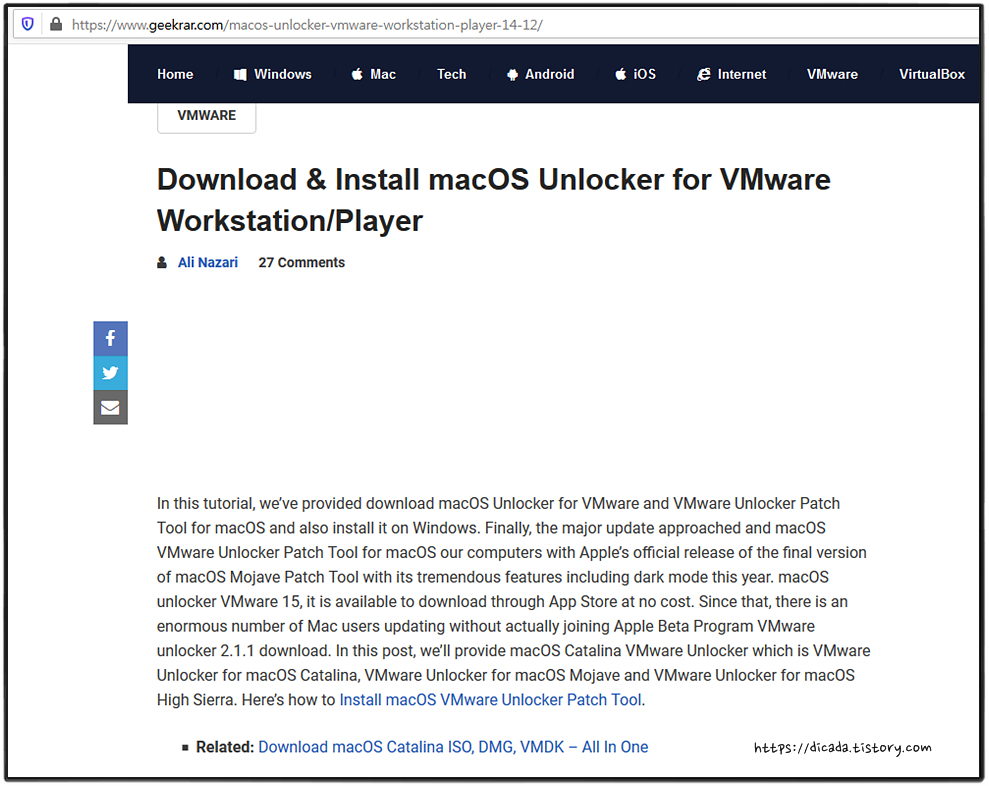Open the Tech menu item
Image resolution: width=989 pixels, height=786 pixels.
(452, 74)
